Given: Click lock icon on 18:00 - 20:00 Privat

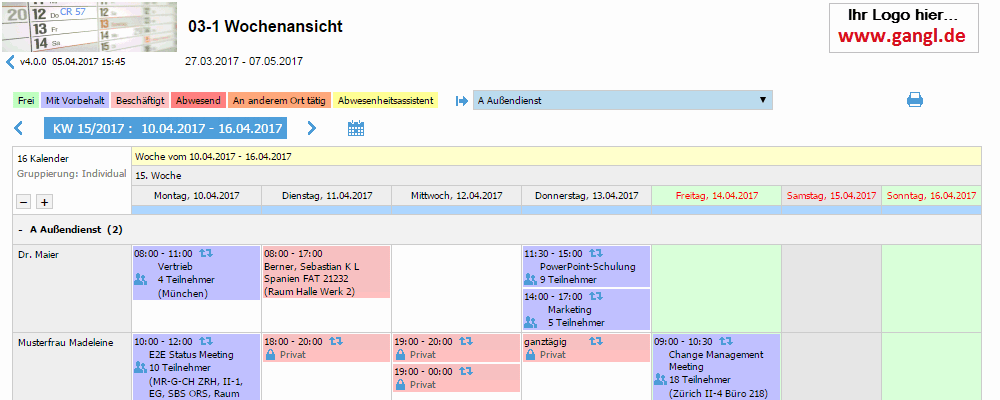Looking at the screenshot, I should coord(270,355).
